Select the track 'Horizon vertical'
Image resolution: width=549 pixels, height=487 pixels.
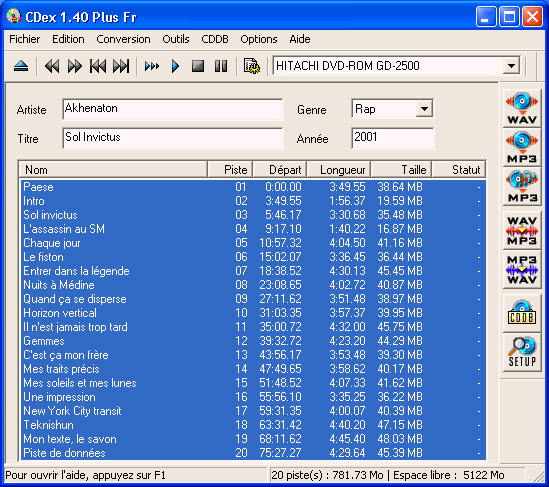(253, 313)
